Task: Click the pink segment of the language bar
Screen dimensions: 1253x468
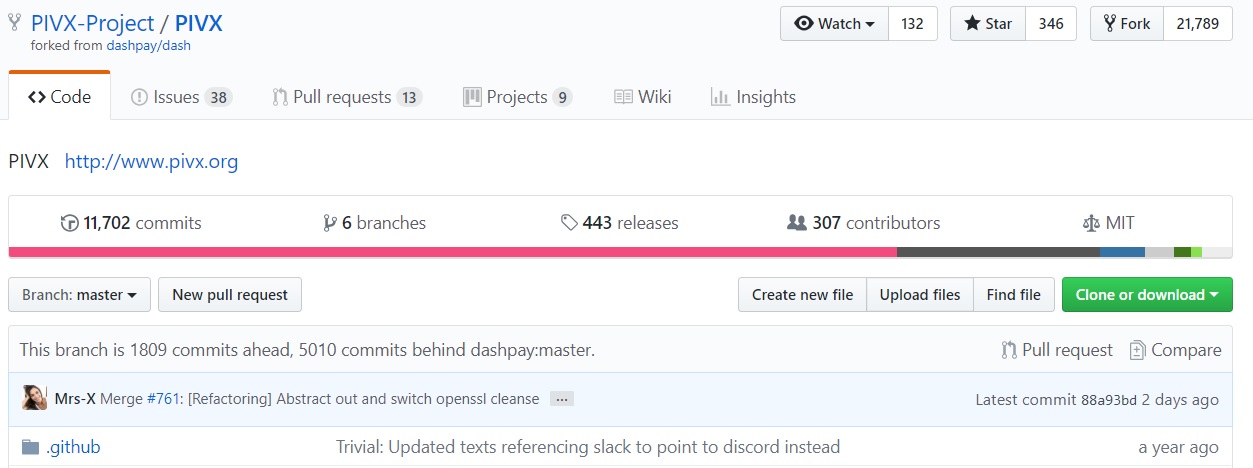Action: click(x=453, y=252)
